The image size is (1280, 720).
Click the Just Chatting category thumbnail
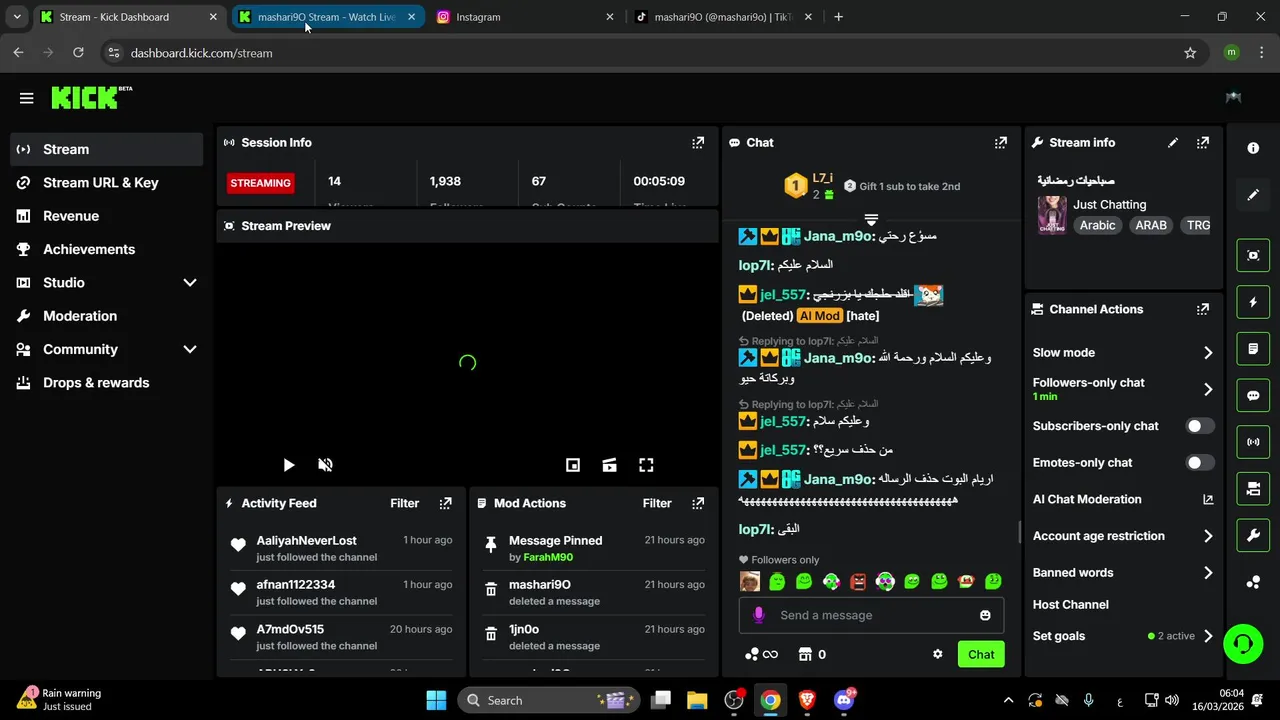[x=1052, y=215]
